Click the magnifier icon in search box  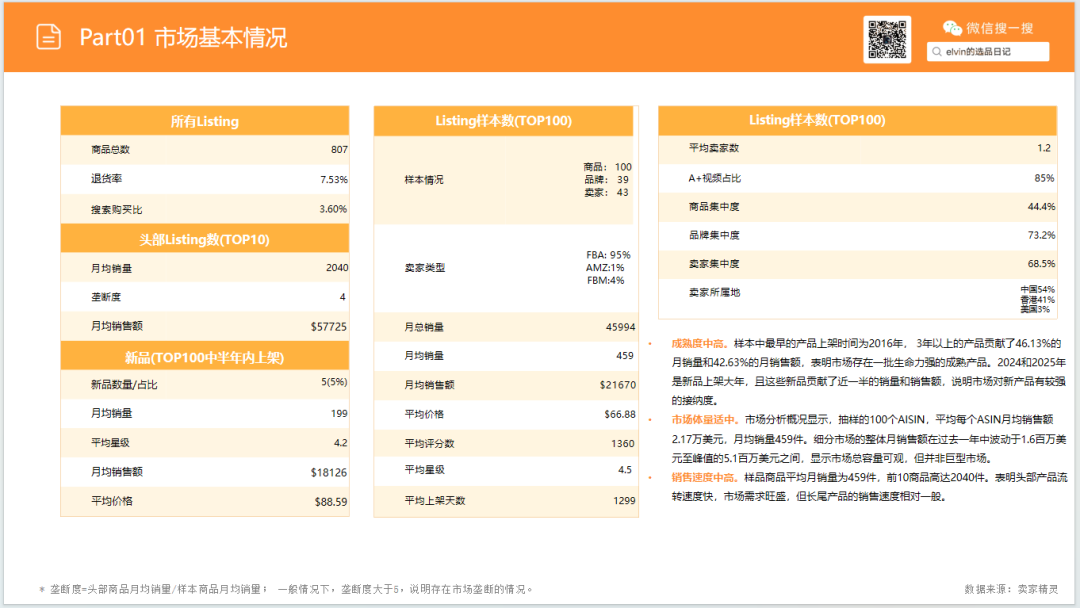pos(937,52)
